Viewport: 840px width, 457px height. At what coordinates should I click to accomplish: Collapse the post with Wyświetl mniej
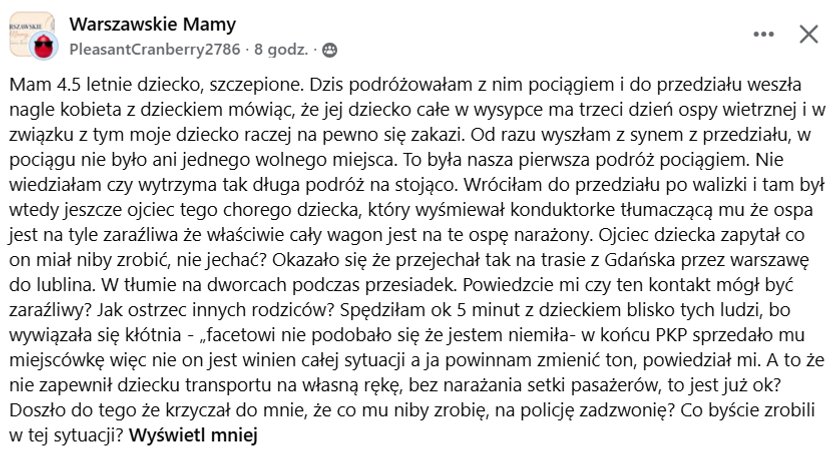tap(193, 434)
